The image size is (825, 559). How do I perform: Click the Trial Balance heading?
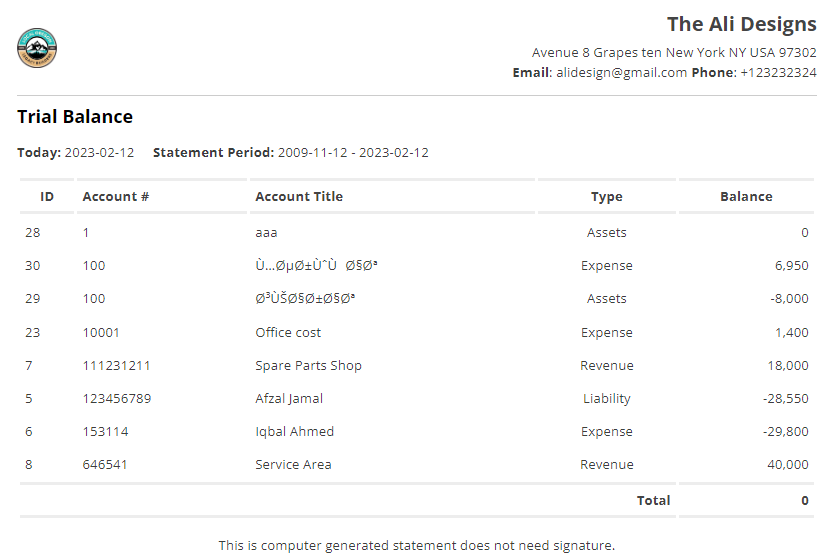pos(75,116)
